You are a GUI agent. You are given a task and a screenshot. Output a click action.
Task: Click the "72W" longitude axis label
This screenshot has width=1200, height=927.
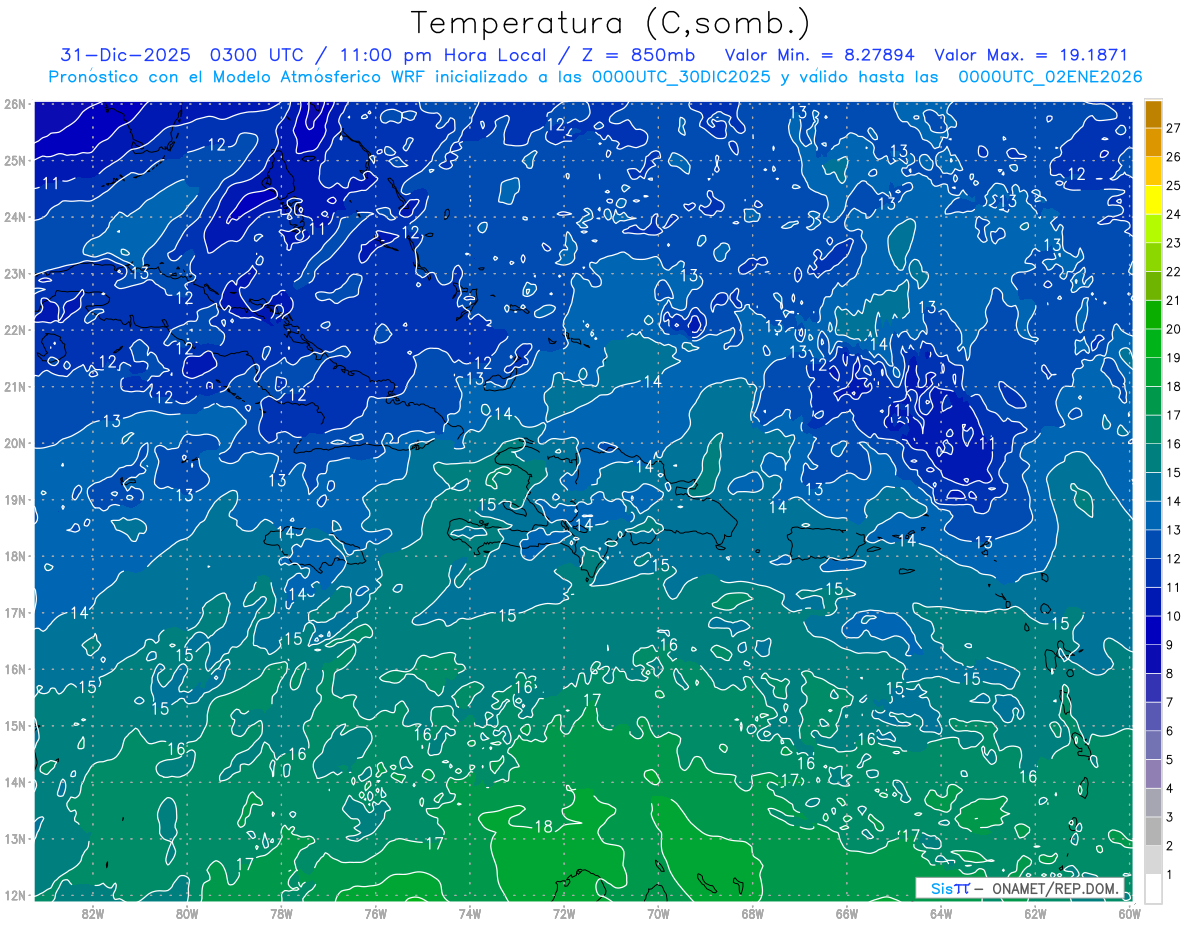click(564, 912)
